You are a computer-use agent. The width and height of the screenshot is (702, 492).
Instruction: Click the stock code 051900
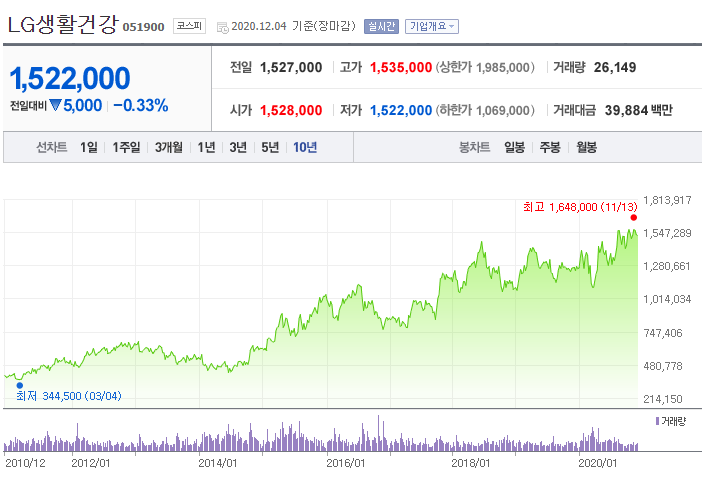click(x=143, y=27)
